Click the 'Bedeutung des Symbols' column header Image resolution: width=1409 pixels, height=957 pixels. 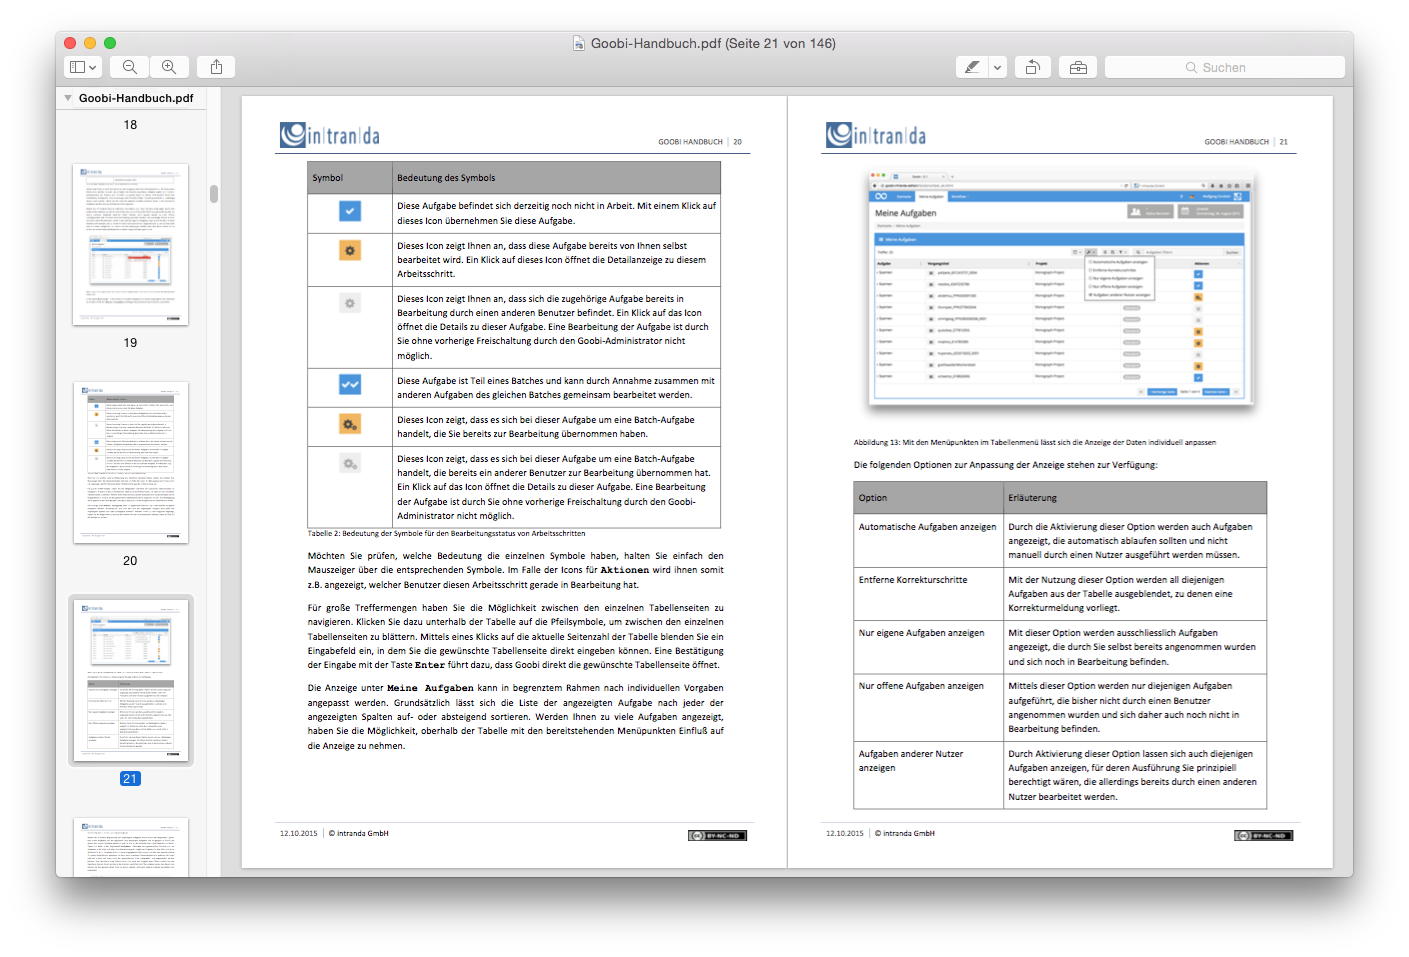556,178
